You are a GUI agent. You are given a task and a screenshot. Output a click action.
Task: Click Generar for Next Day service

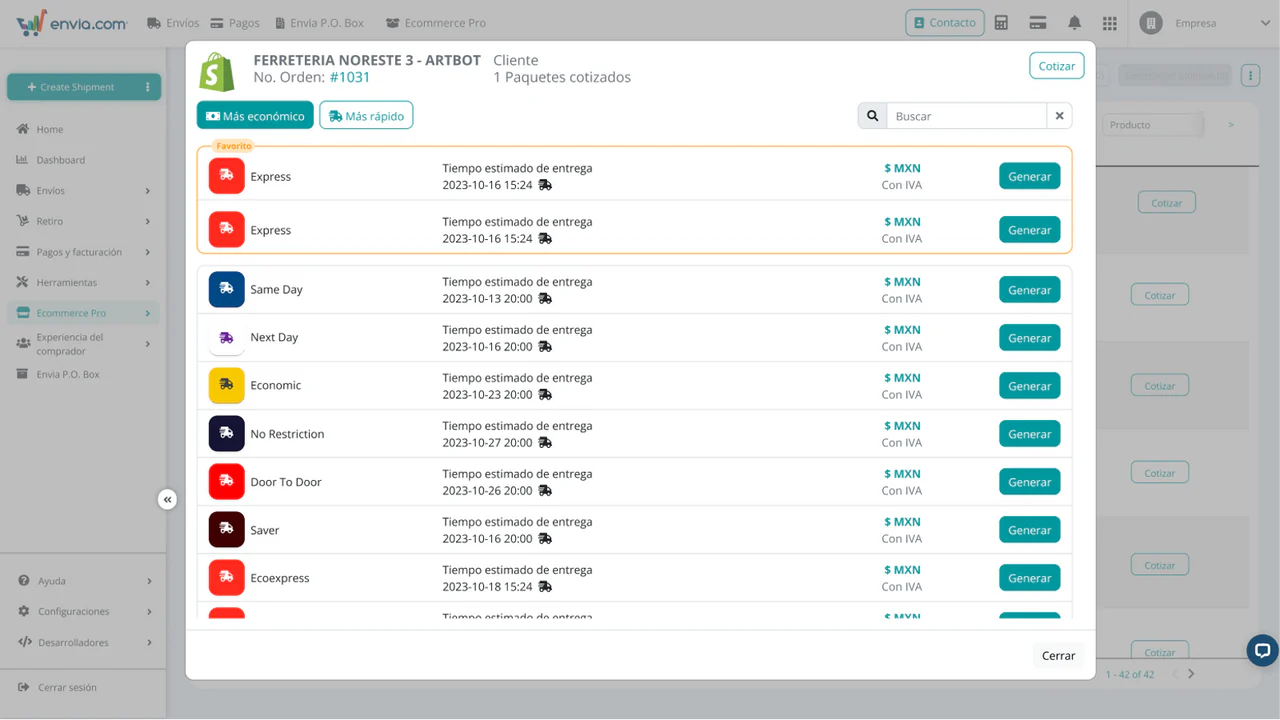pos(1029,338)
